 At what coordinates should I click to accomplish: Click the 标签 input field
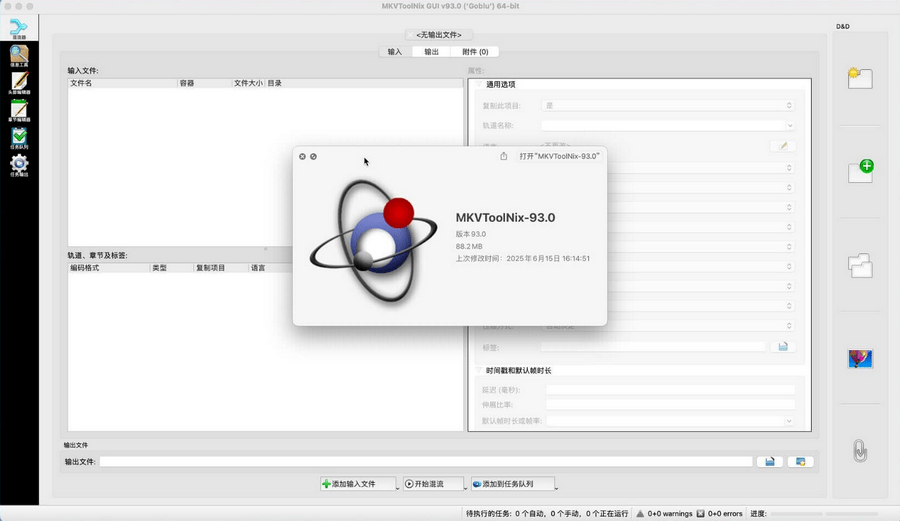(x=653, y=347)
